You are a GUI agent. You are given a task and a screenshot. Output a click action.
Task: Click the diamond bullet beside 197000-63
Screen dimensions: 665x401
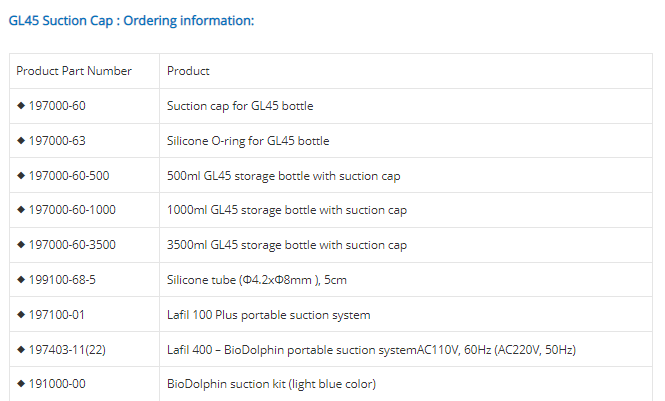click(21, 141)
